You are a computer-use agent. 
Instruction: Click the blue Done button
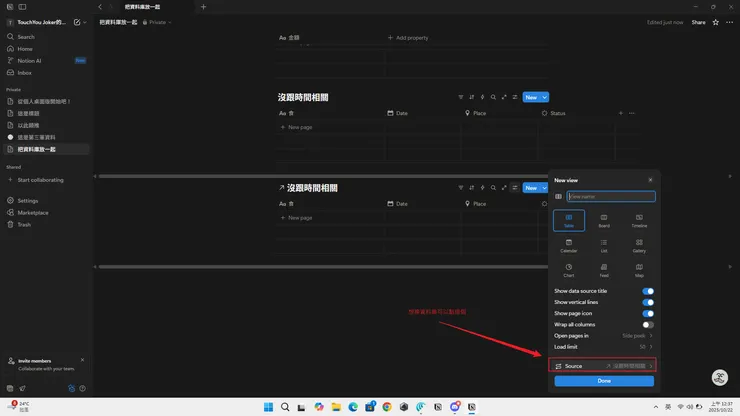pos(604,381)
